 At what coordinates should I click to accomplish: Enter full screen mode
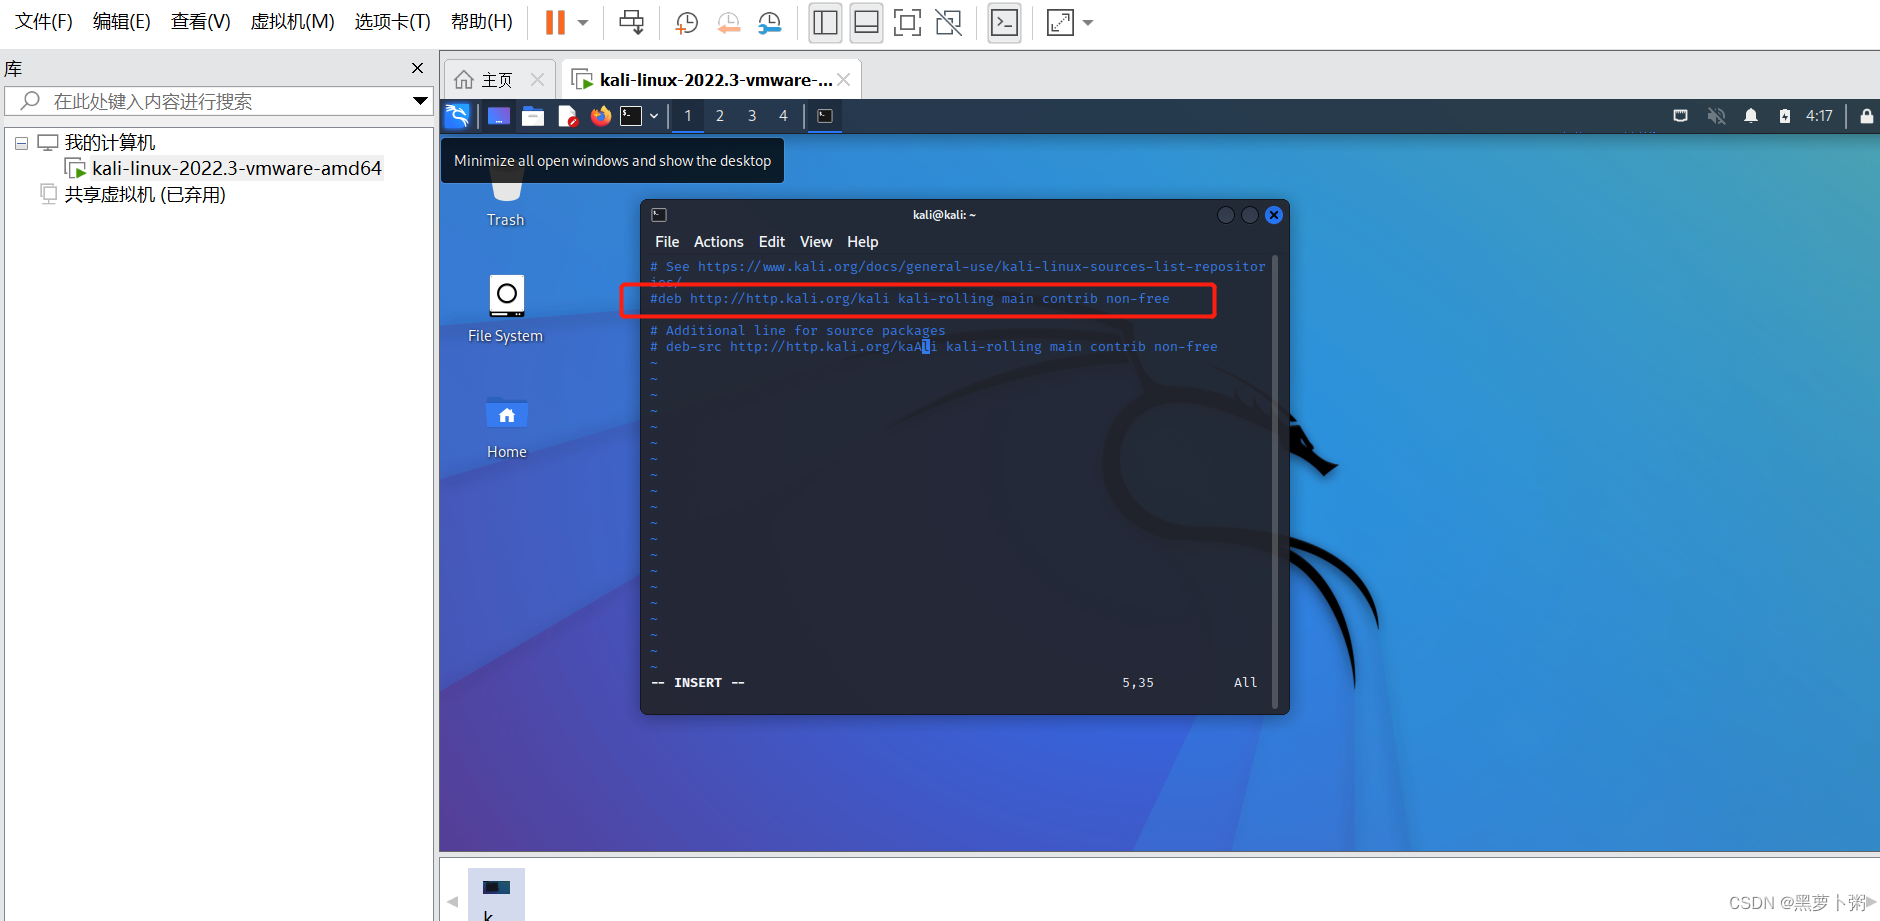pyautogui.click(x=907, y=22)
